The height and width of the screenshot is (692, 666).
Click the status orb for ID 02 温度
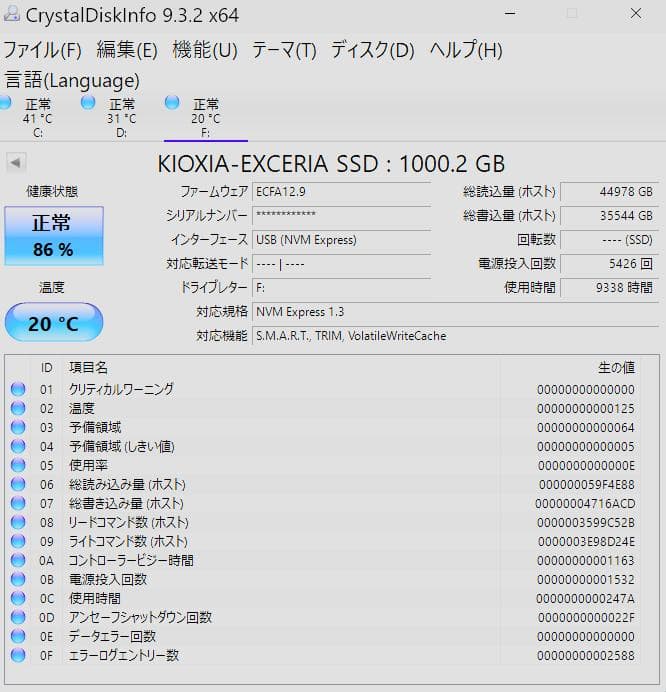tap(18, 408)
